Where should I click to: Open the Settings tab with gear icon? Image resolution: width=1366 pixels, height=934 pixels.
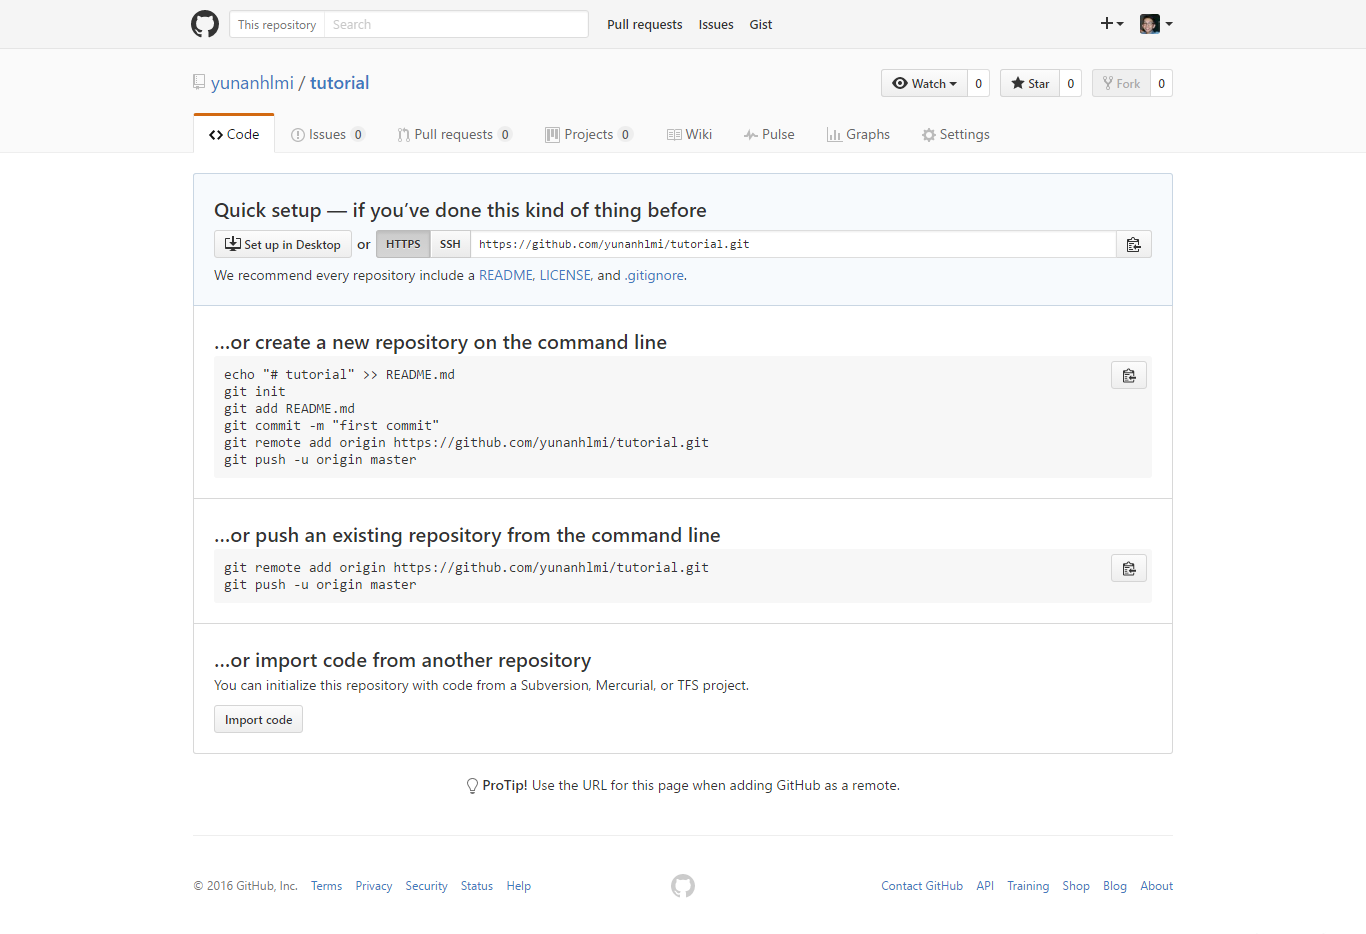click(955, 135)
